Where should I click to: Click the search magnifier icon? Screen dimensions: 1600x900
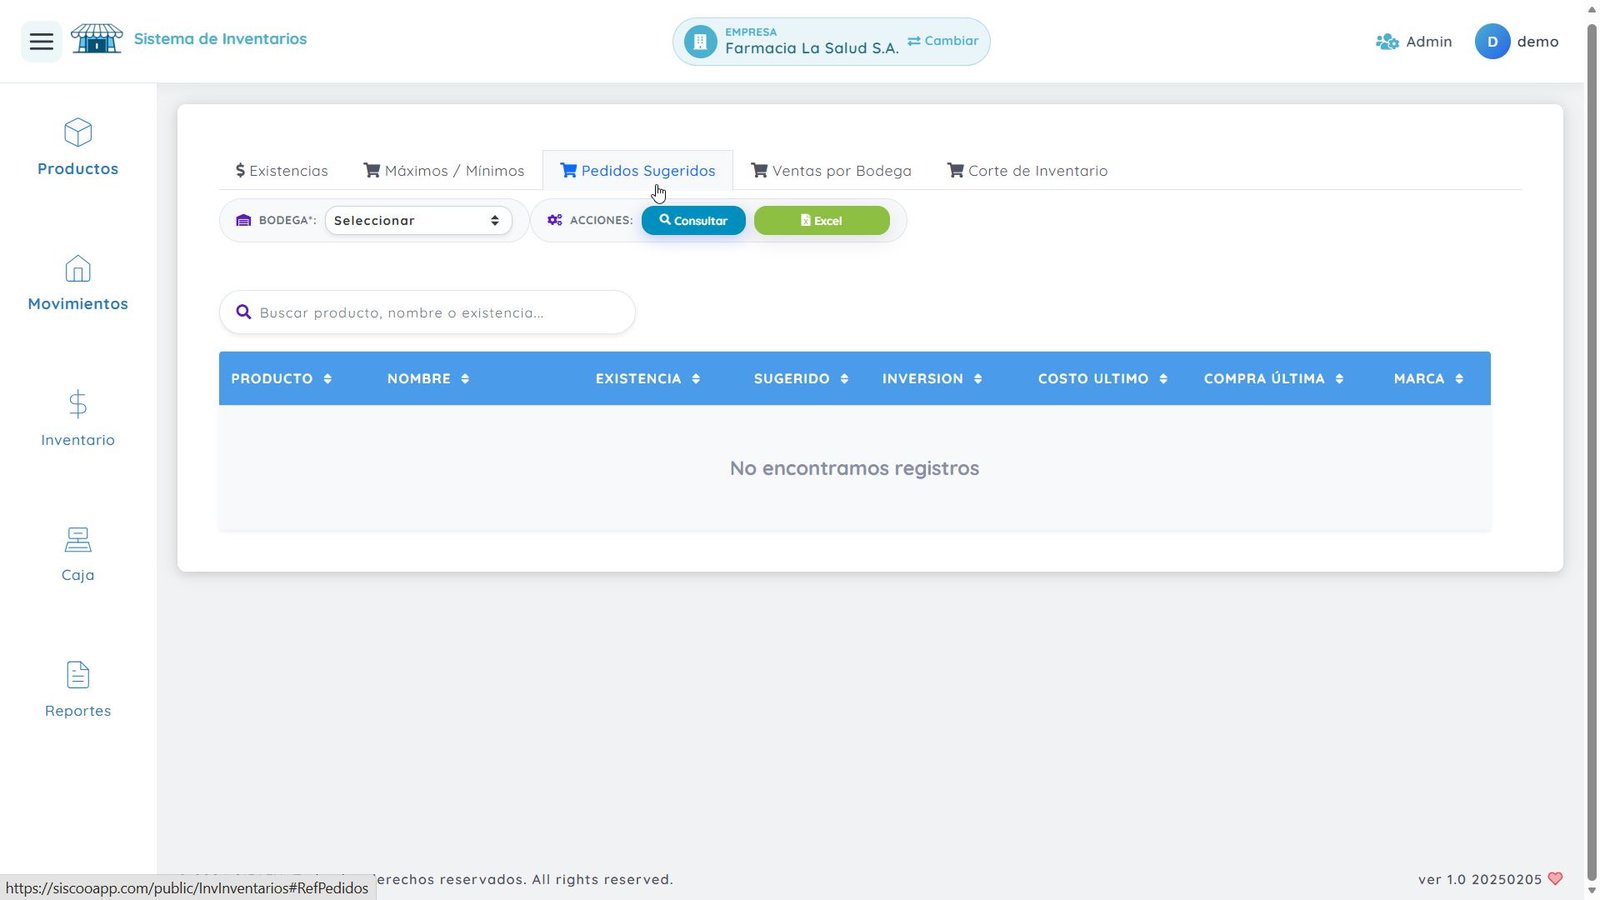243,312
